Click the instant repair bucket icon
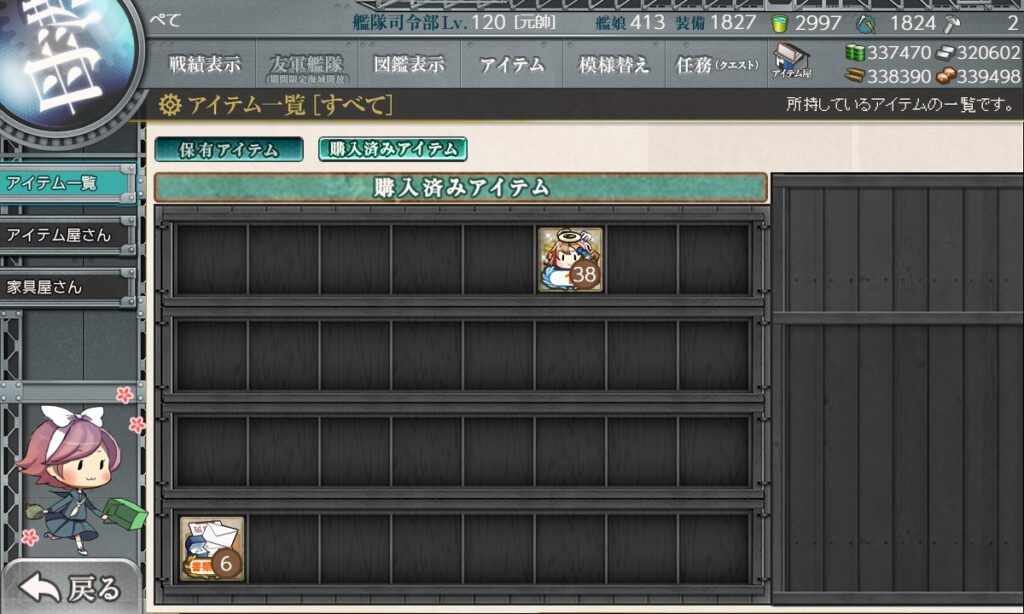Viewport: 1024px width, 614px height. coord(780,23)
